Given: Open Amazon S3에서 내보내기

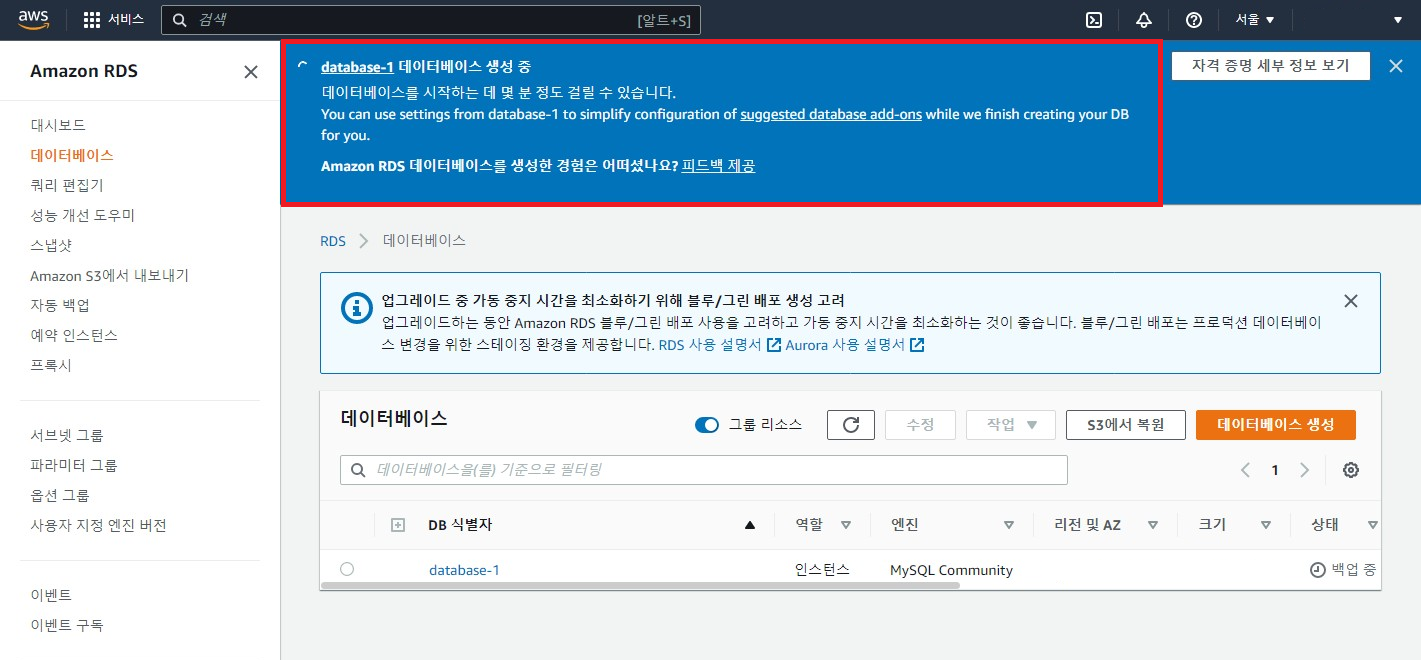Looking at the screenshot, I should tap(109, 275).
